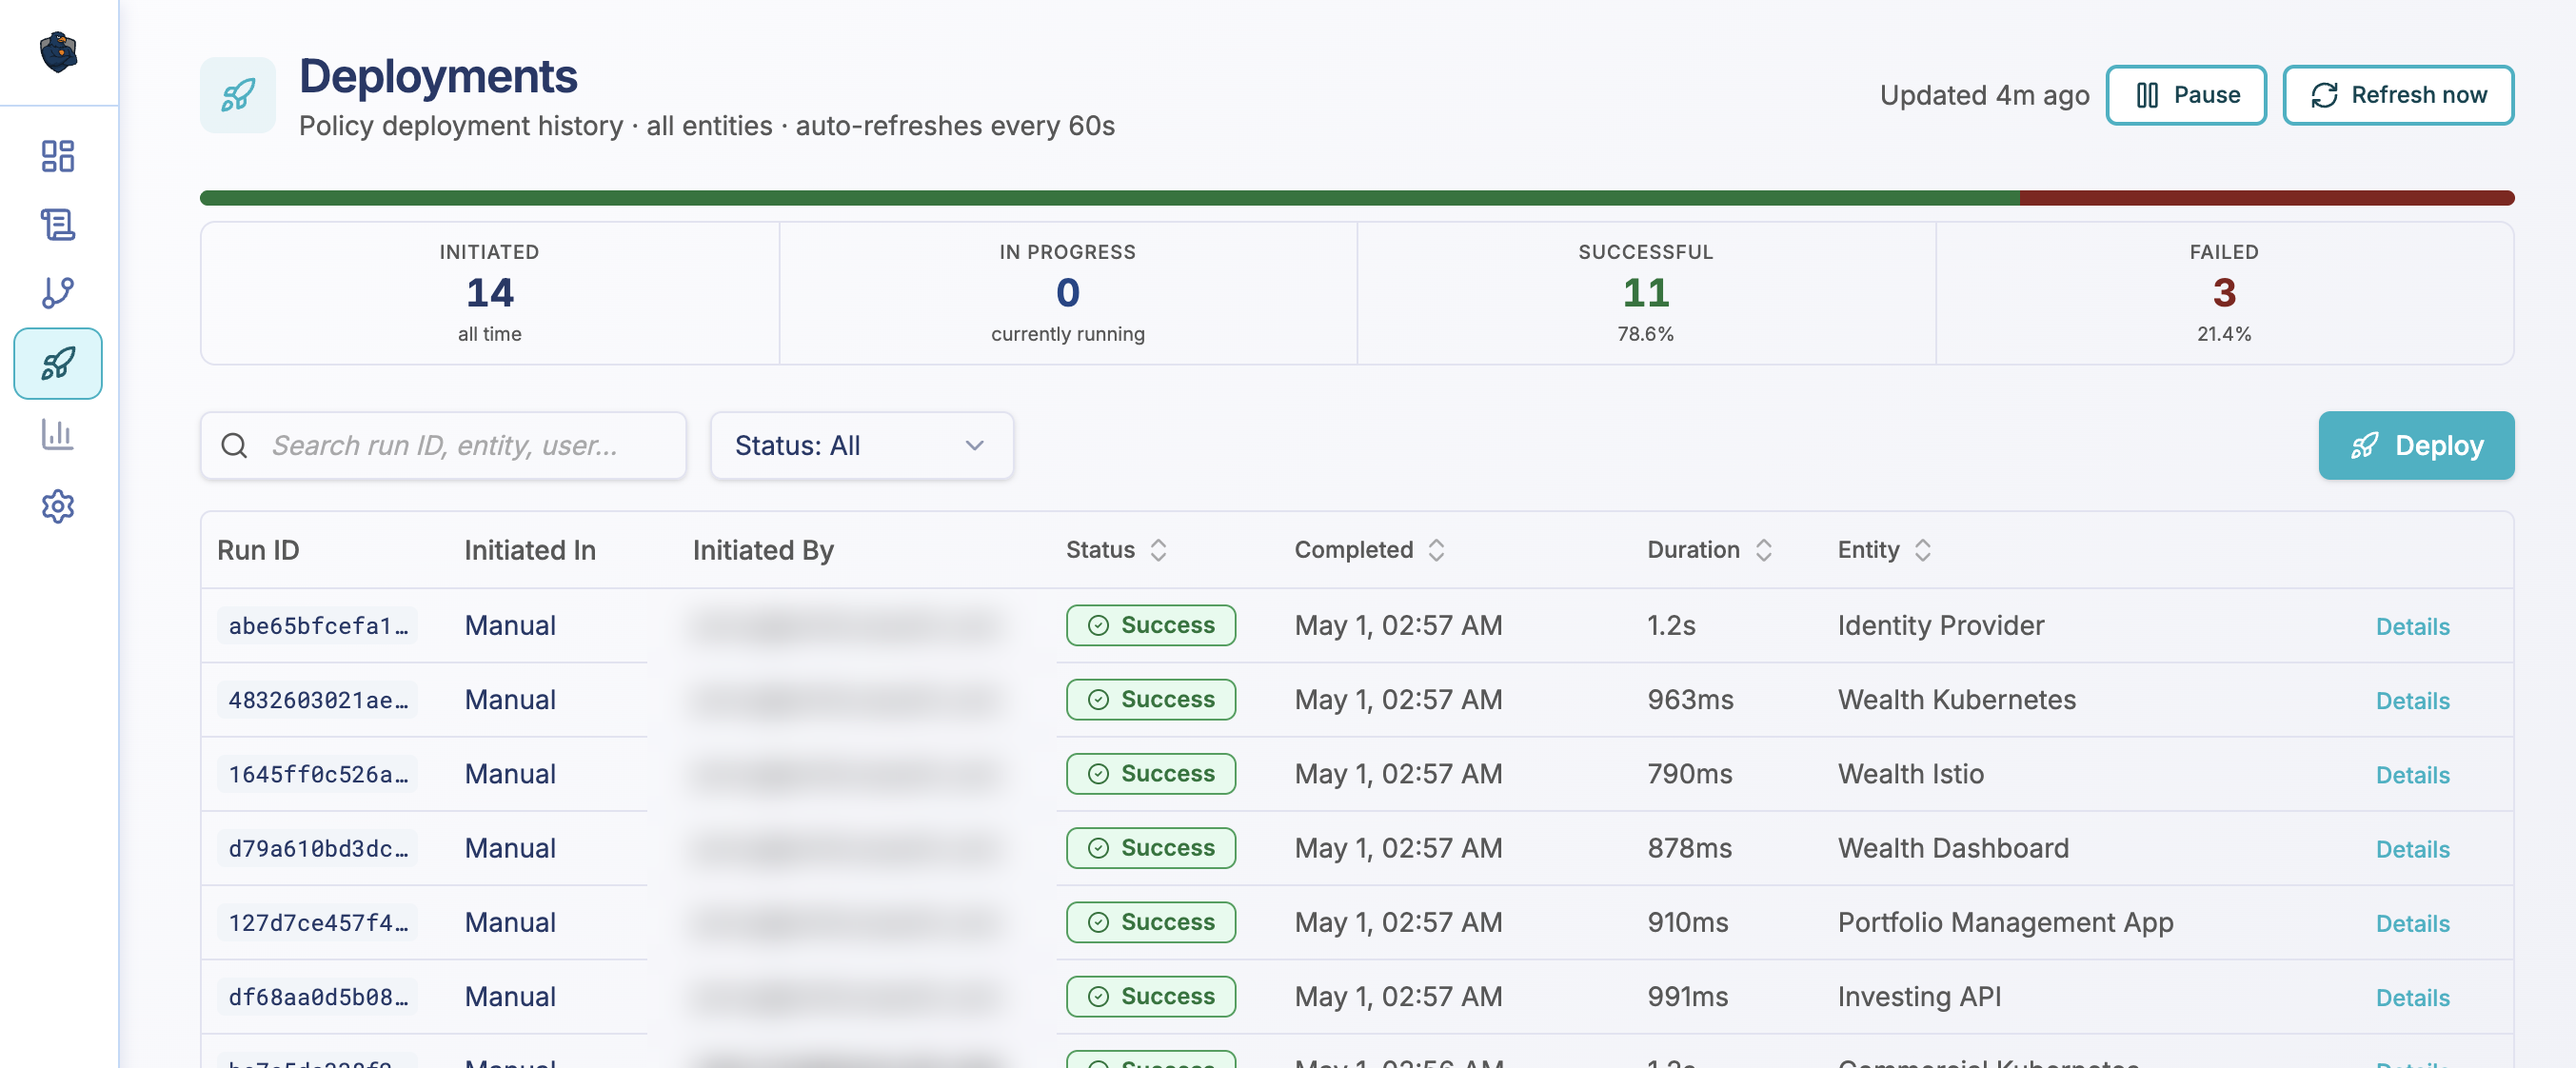
Task: Click Success badge in Wealth Dashboard row
Action: pyautogui.click(x=1151, y=848)
